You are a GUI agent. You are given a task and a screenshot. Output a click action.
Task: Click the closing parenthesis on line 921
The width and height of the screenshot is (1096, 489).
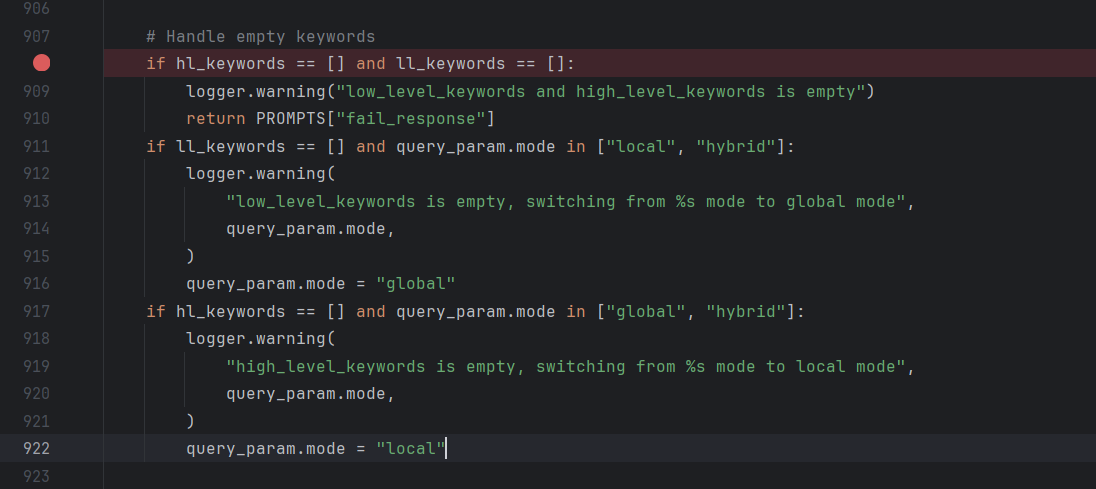(191, 421)
